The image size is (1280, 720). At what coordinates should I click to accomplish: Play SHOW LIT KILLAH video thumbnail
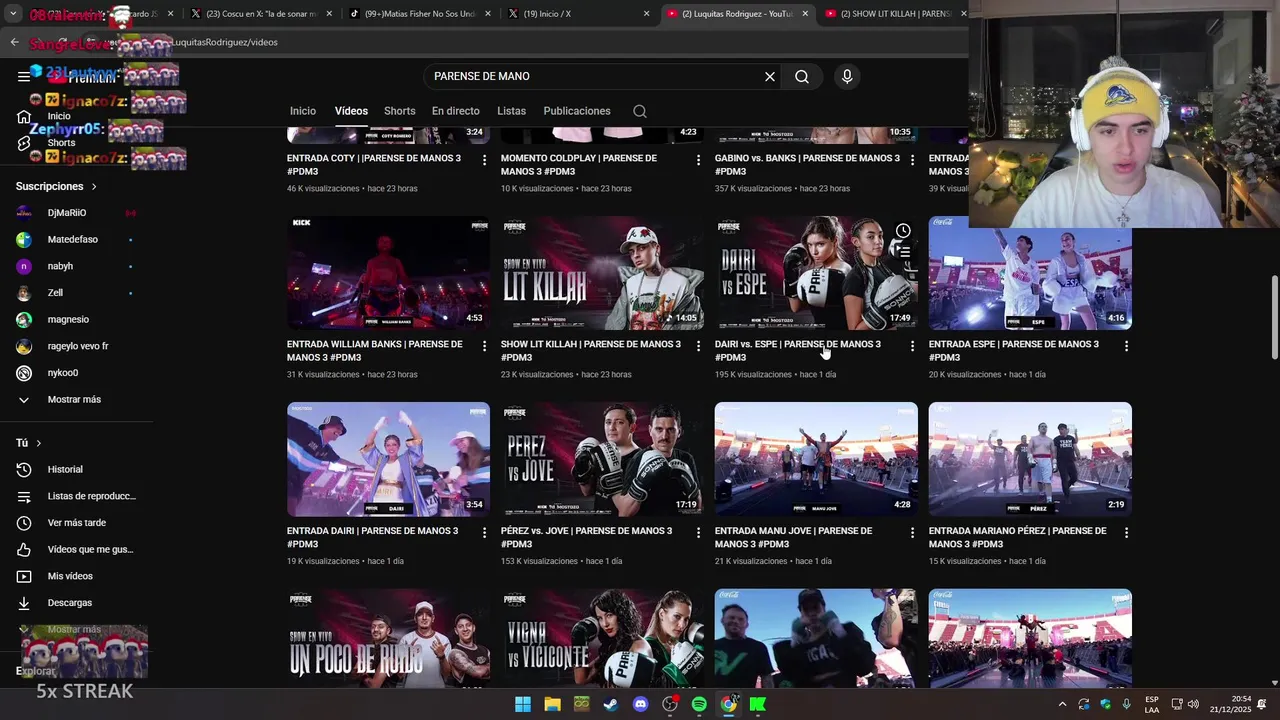pos(602,273)
